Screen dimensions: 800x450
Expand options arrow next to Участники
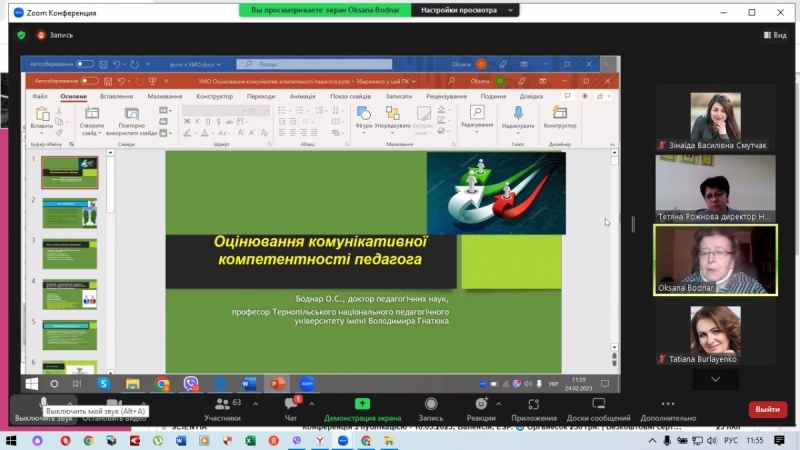[x=255, y=403]
